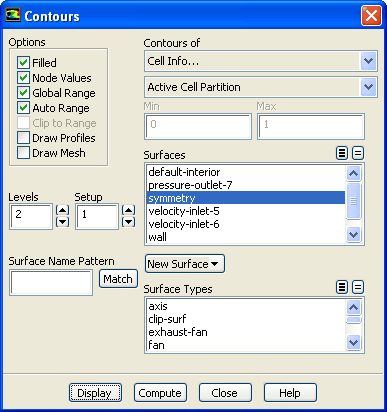The height and width of the screenshot is (412, 387).
Task: Select exhaust-fan surface type
Action: [x=246, y=332]
